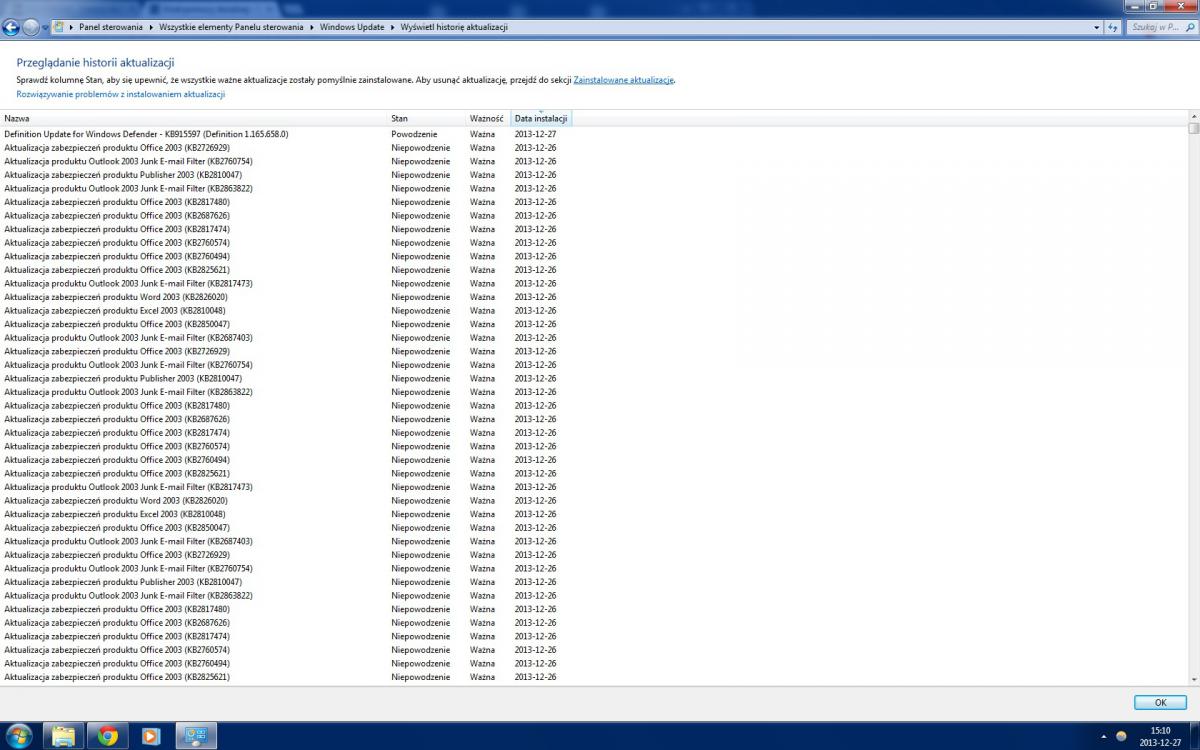Sort the list by 'Stan' column
The width and height of the screenshot is (1200, 750).
point(427,118)
